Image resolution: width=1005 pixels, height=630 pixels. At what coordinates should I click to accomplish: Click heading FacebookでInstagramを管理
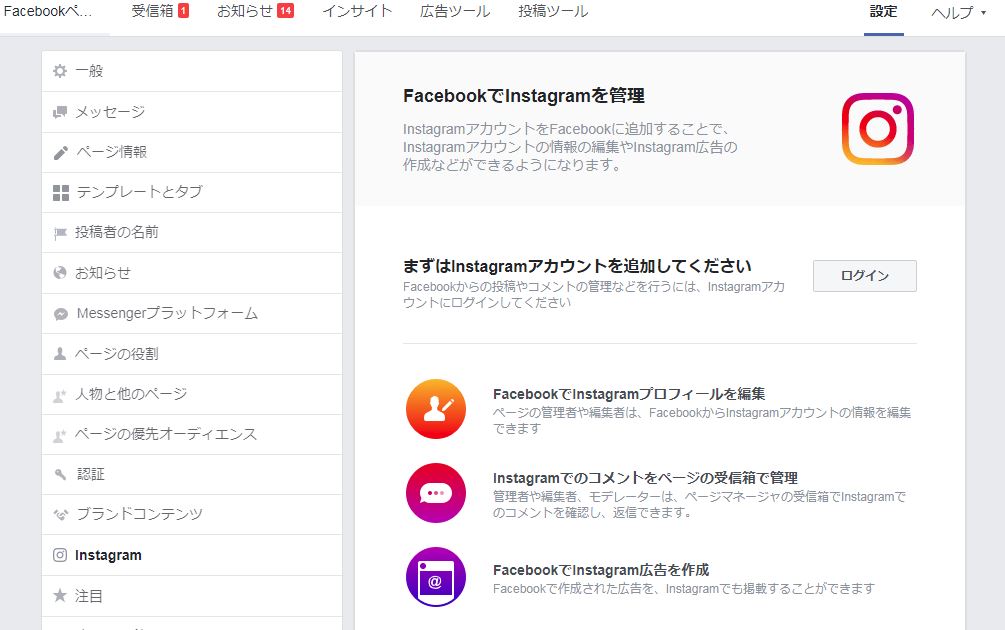[524, 96]
